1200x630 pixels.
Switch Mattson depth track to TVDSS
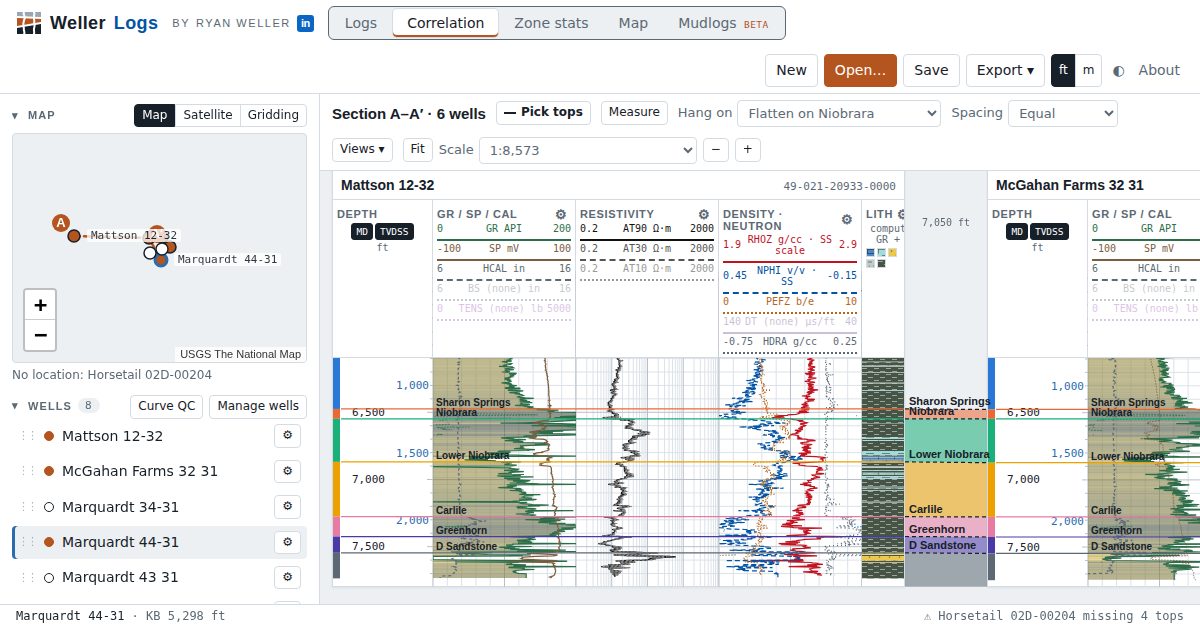pyautogui.click(x=395, y=232)
